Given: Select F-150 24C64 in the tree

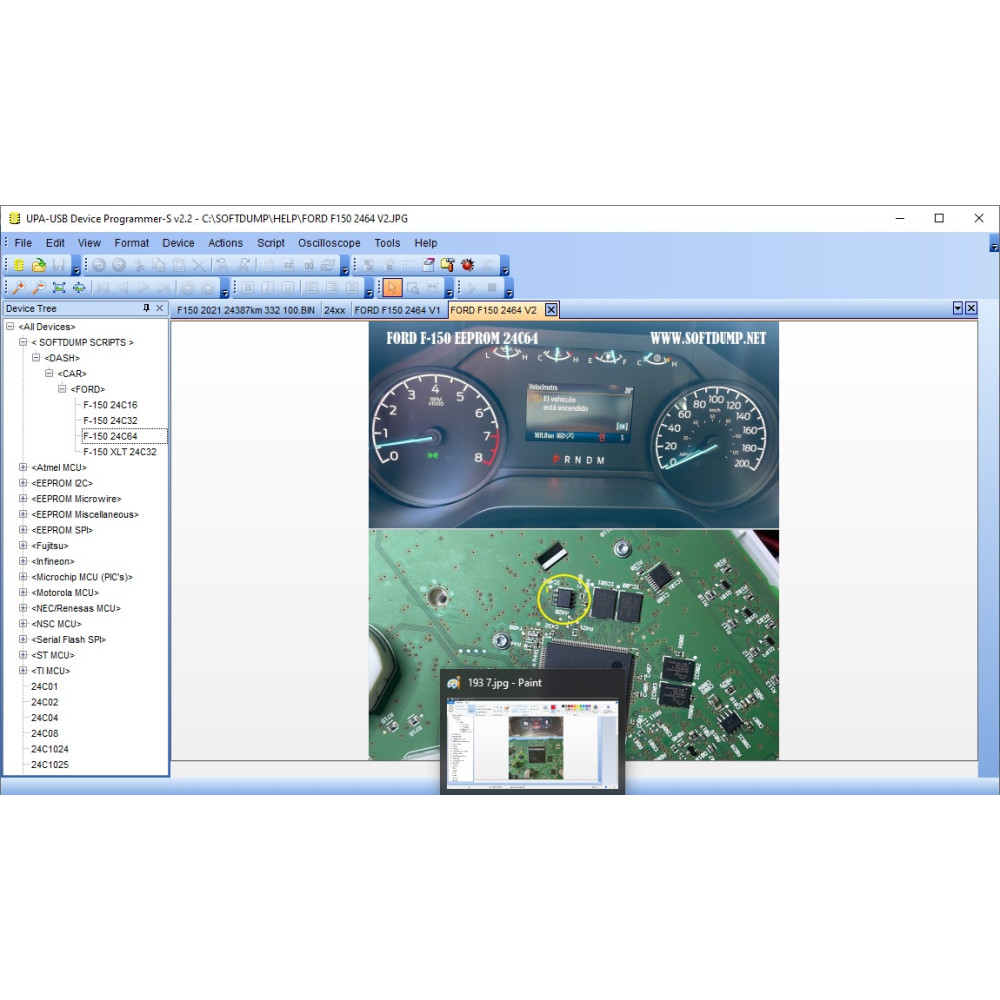Looking at the screenshot, I should pos(110,436).
